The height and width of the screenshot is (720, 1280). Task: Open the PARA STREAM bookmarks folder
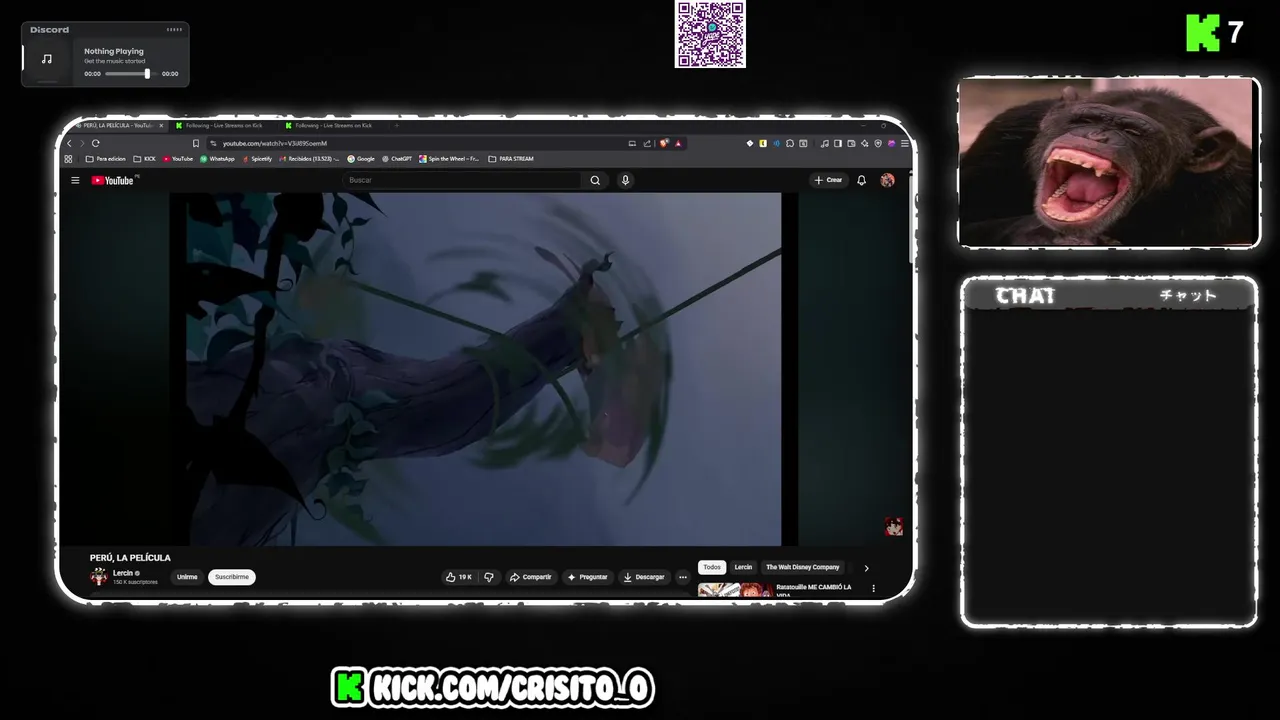(511, 158)
